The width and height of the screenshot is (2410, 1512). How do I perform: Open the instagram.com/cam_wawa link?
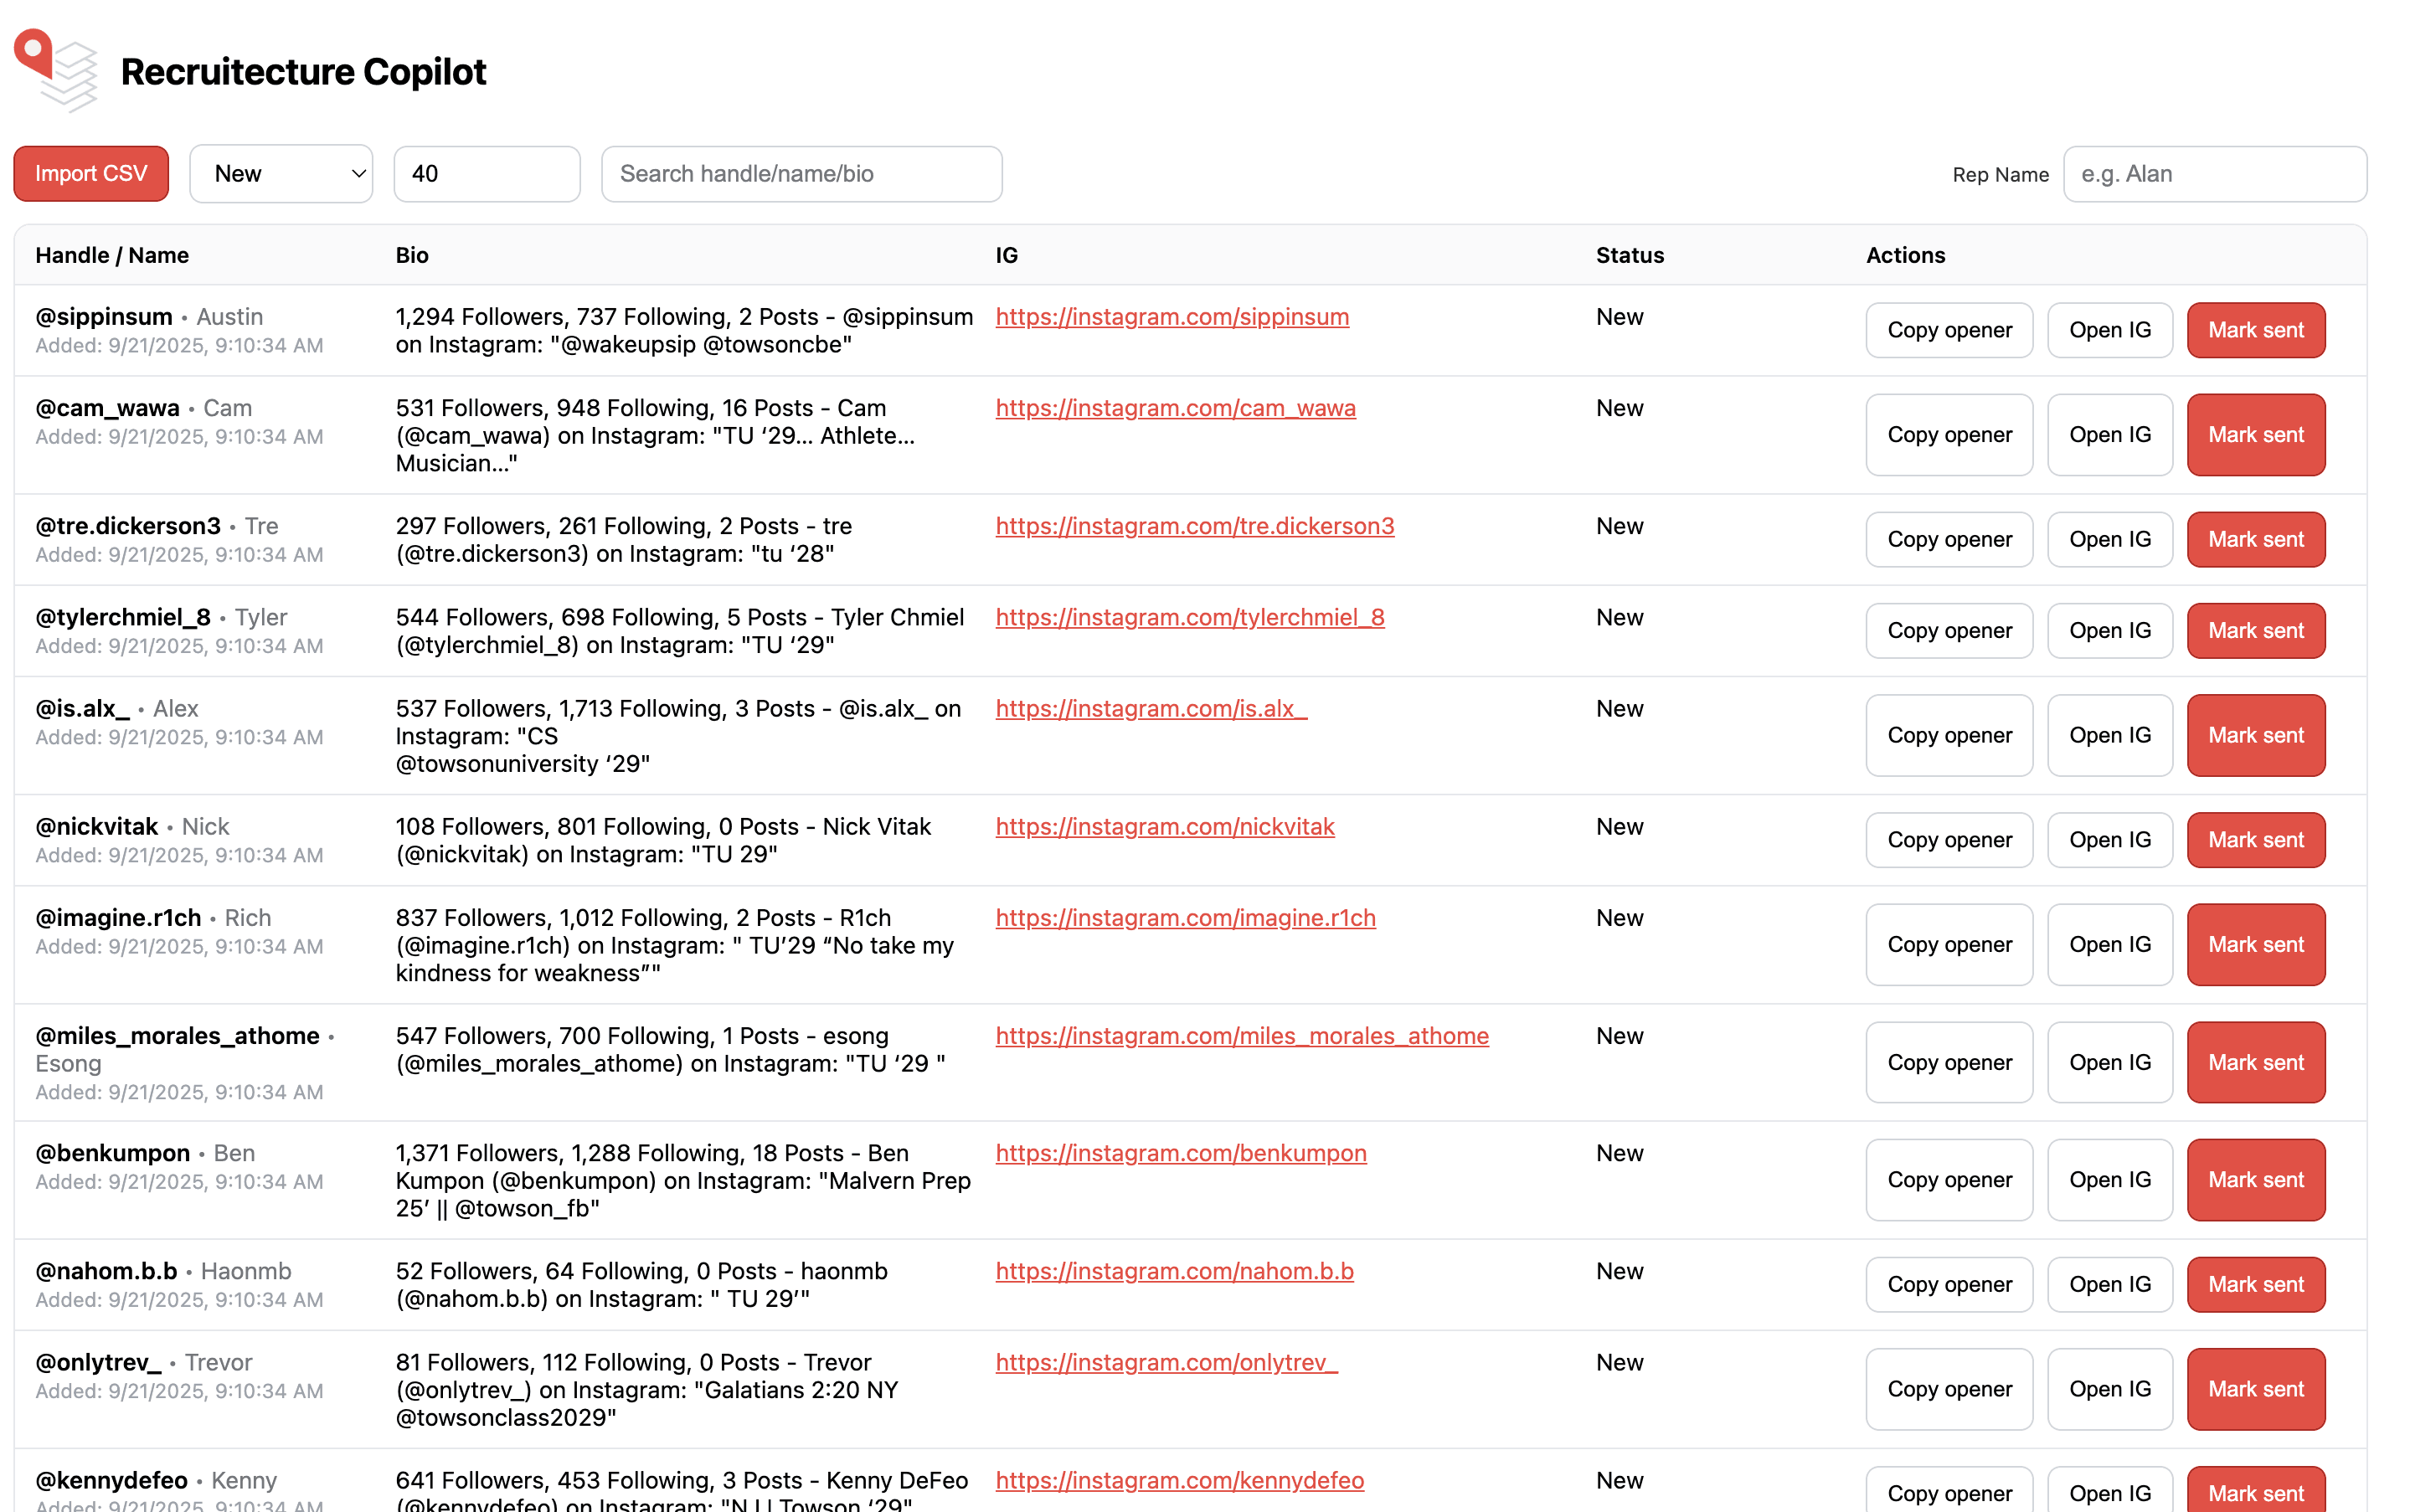[1175, 408]
